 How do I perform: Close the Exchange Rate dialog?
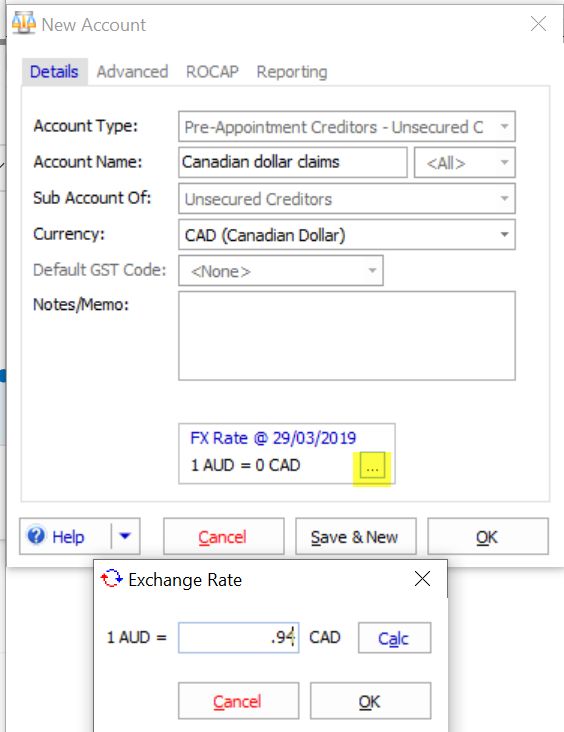(422, 579)
